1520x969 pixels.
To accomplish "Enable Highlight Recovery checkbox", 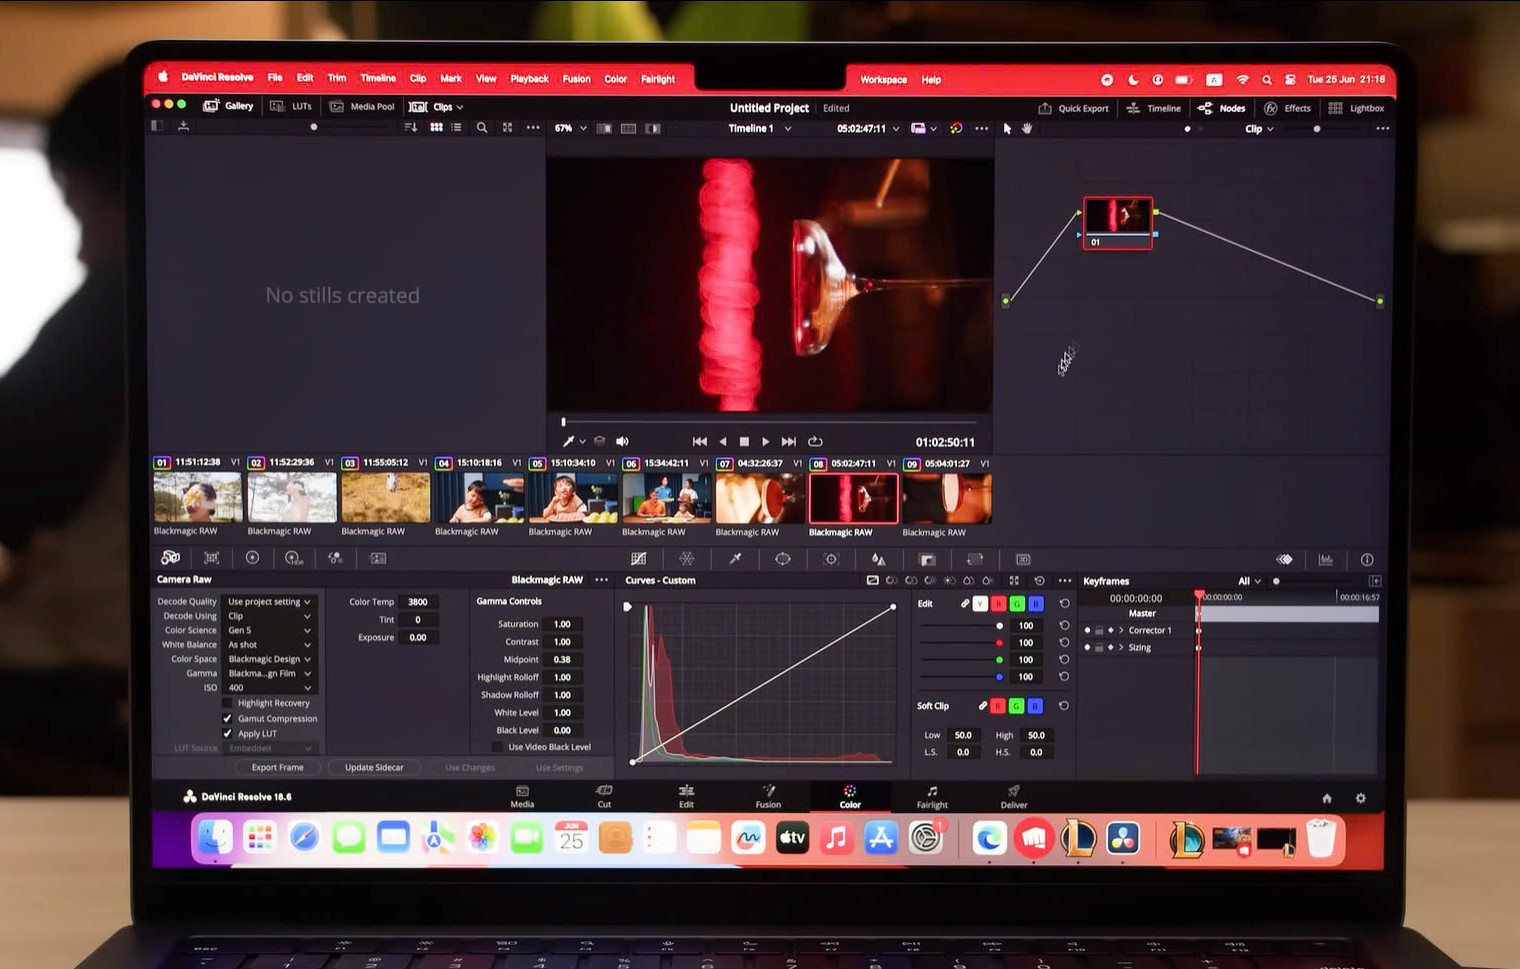I will [x=227, y=703].
